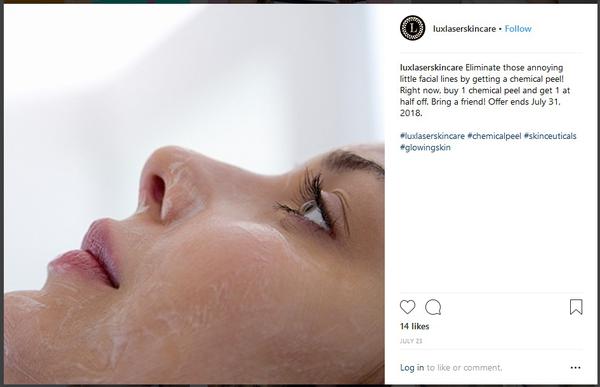Open the #skinceuticals hashtag
Image resolution: width=600 pixels, height=387 pixels.
click(550, 136)
